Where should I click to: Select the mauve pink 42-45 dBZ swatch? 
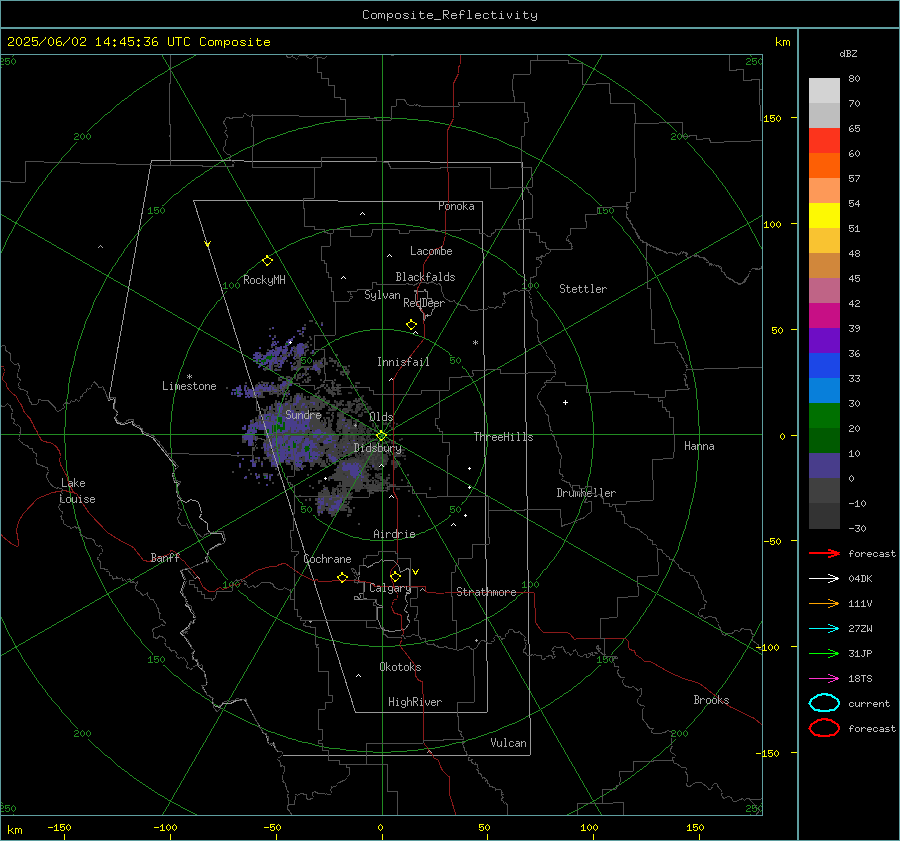point(824,290)
